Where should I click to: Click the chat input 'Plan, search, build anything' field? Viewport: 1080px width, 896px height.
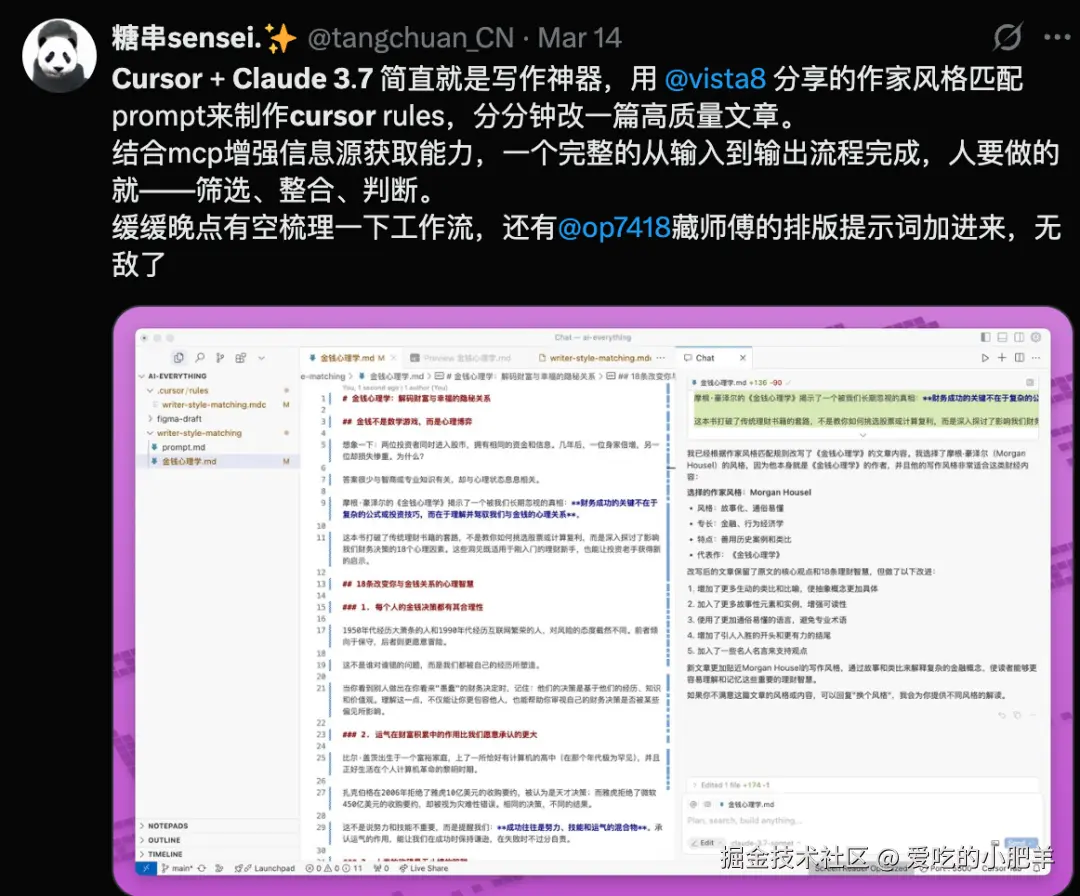(861, 821)
